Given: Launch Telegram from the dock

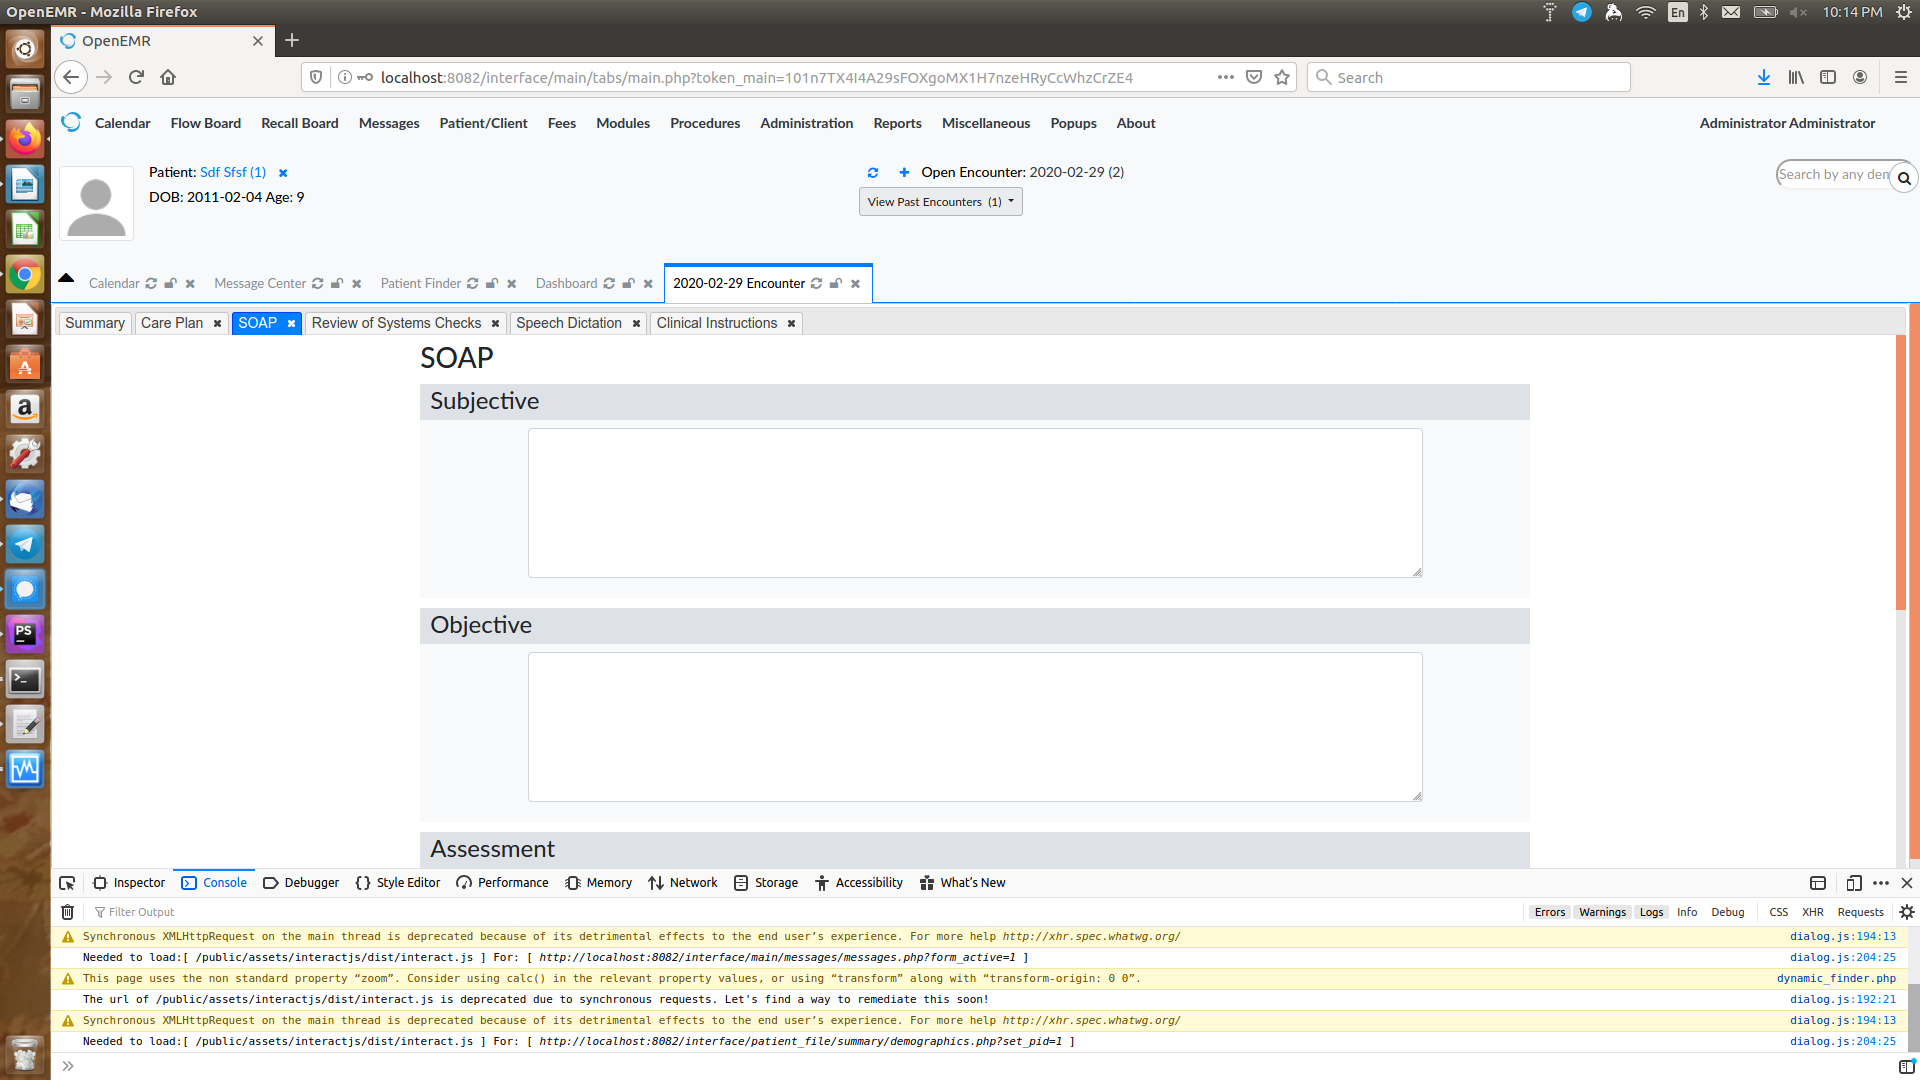Looking at the screenshot, I should [x=24, y=544].
